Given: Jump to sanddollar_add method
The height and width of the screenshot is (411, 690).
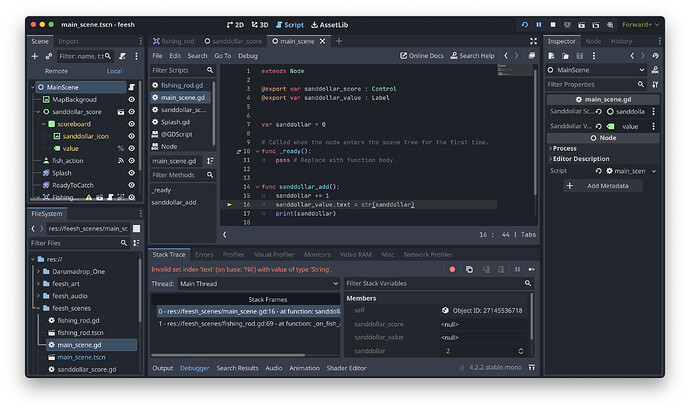Looking at the screenshot, I should point(174,202).
